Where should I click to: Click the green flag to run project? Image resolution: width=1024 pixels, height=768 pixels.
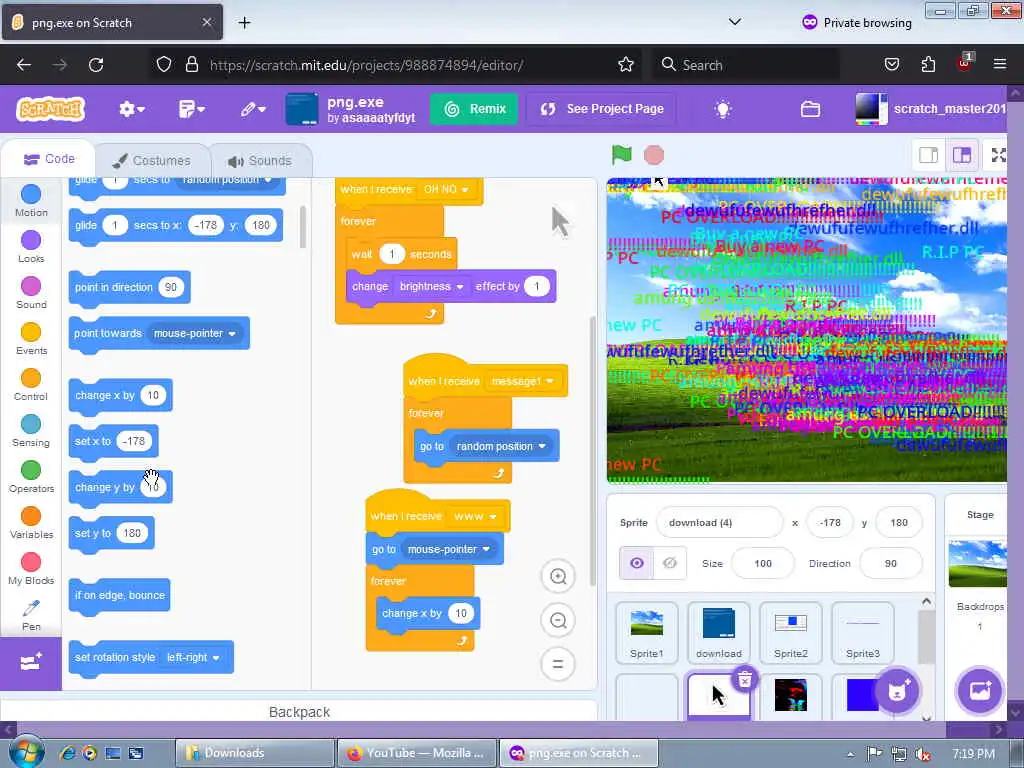tap(622, 155)
